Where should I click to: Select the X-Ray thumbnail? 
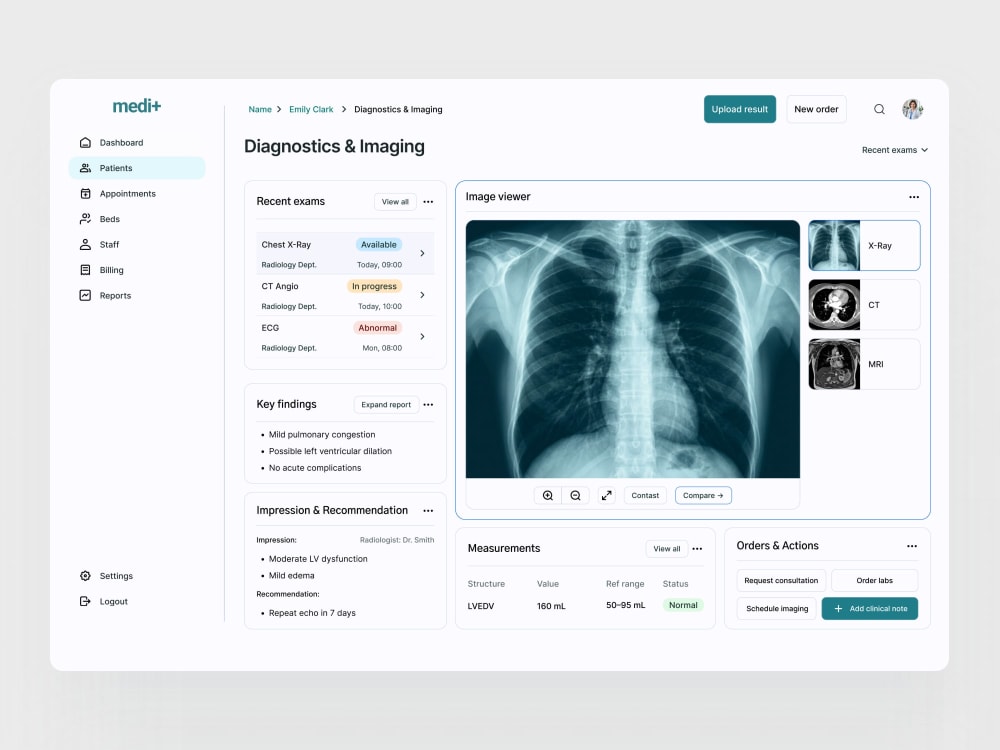pos(864,246)
